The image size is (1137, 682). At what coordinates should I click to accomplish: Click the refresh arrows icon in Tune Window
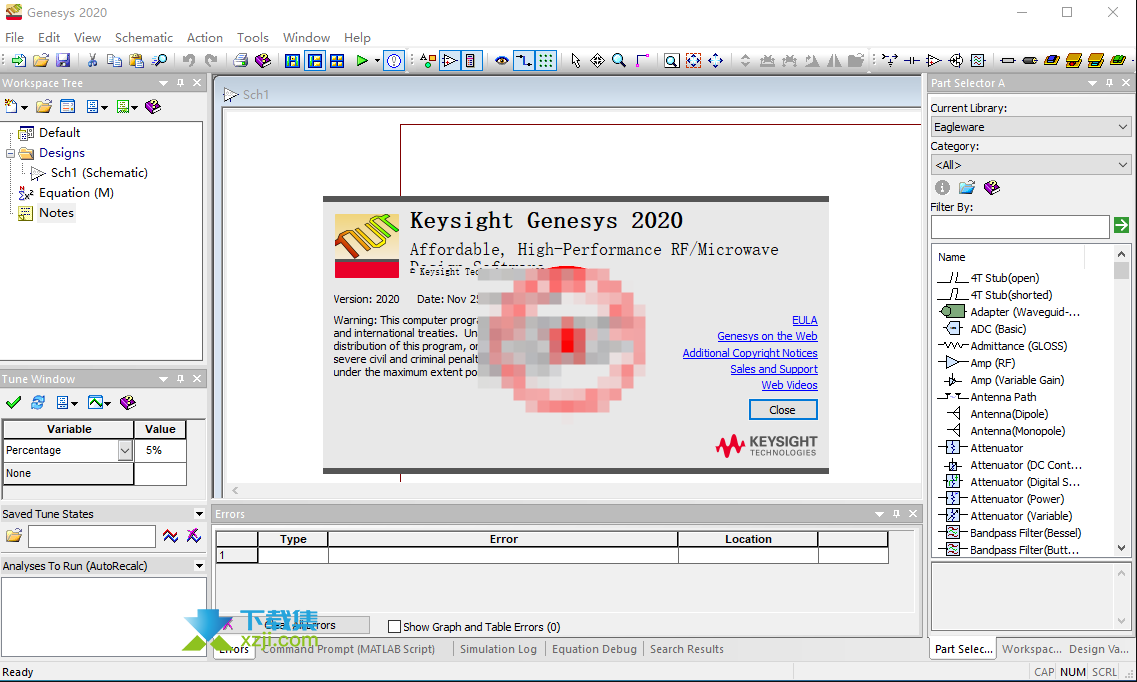pos(38,402)
